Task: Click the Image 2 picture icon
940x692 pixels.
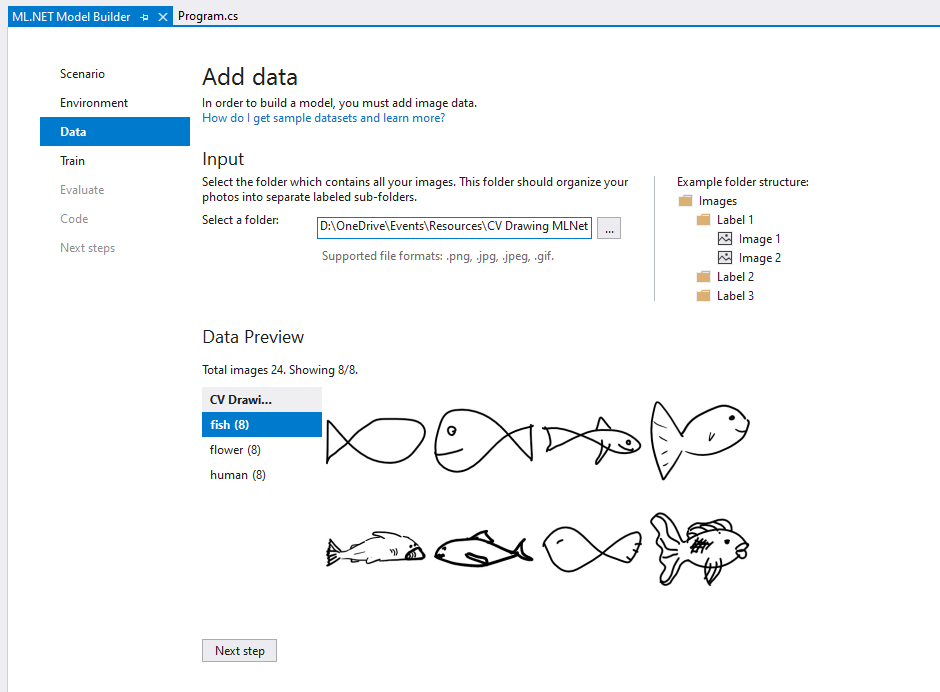Action: pos(725,258)
